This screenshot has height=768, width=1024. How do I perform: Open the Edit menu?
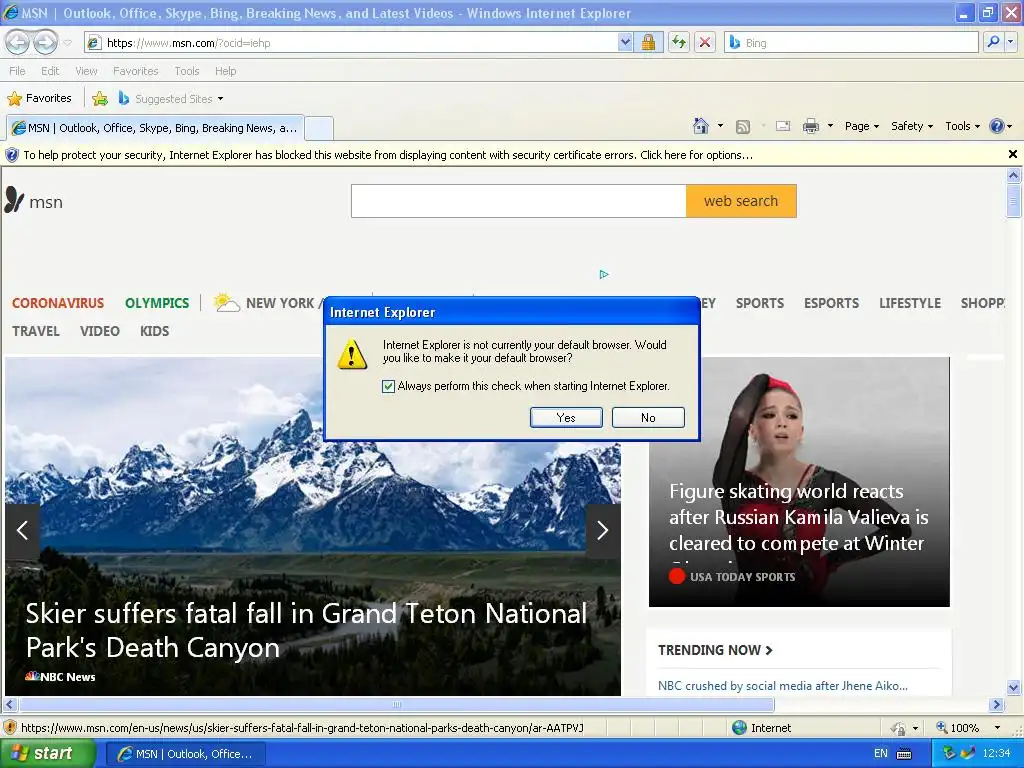tap(50, 71)
